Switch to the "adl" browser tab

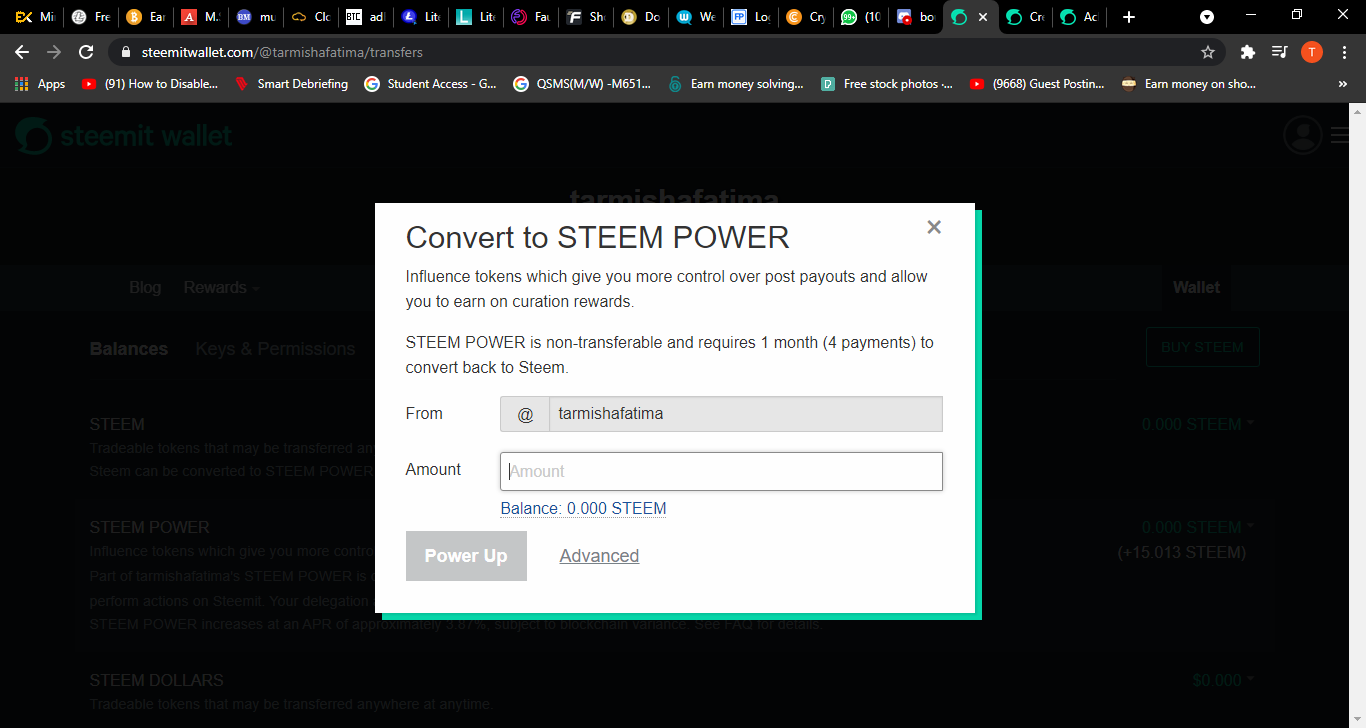click(365, 17)
